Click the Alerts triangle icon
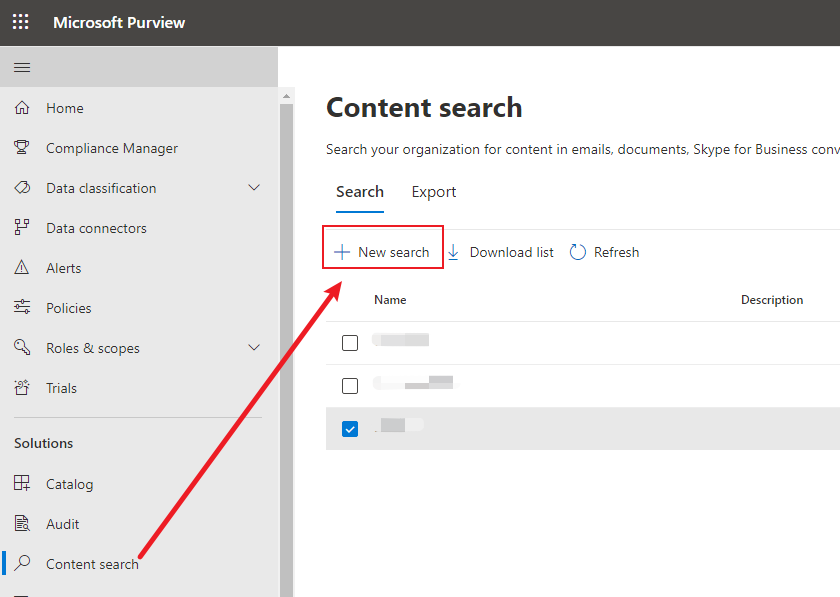Screen dimensions: 840x597 coord(21,267)
